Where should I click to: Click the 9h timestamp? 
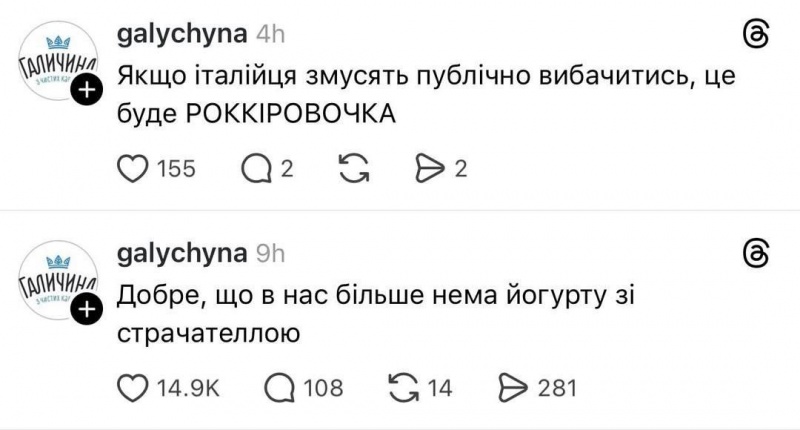(x=272, y=253)
